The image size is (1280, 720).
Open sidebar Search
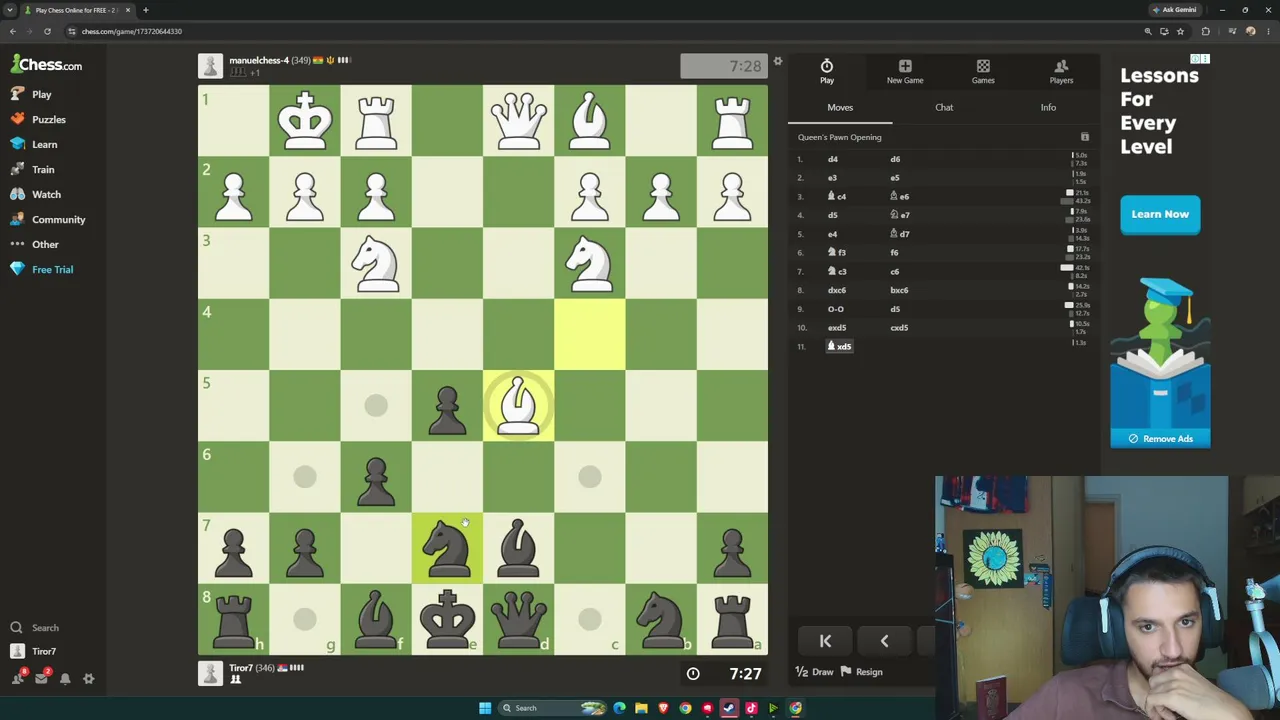[35, 628]
